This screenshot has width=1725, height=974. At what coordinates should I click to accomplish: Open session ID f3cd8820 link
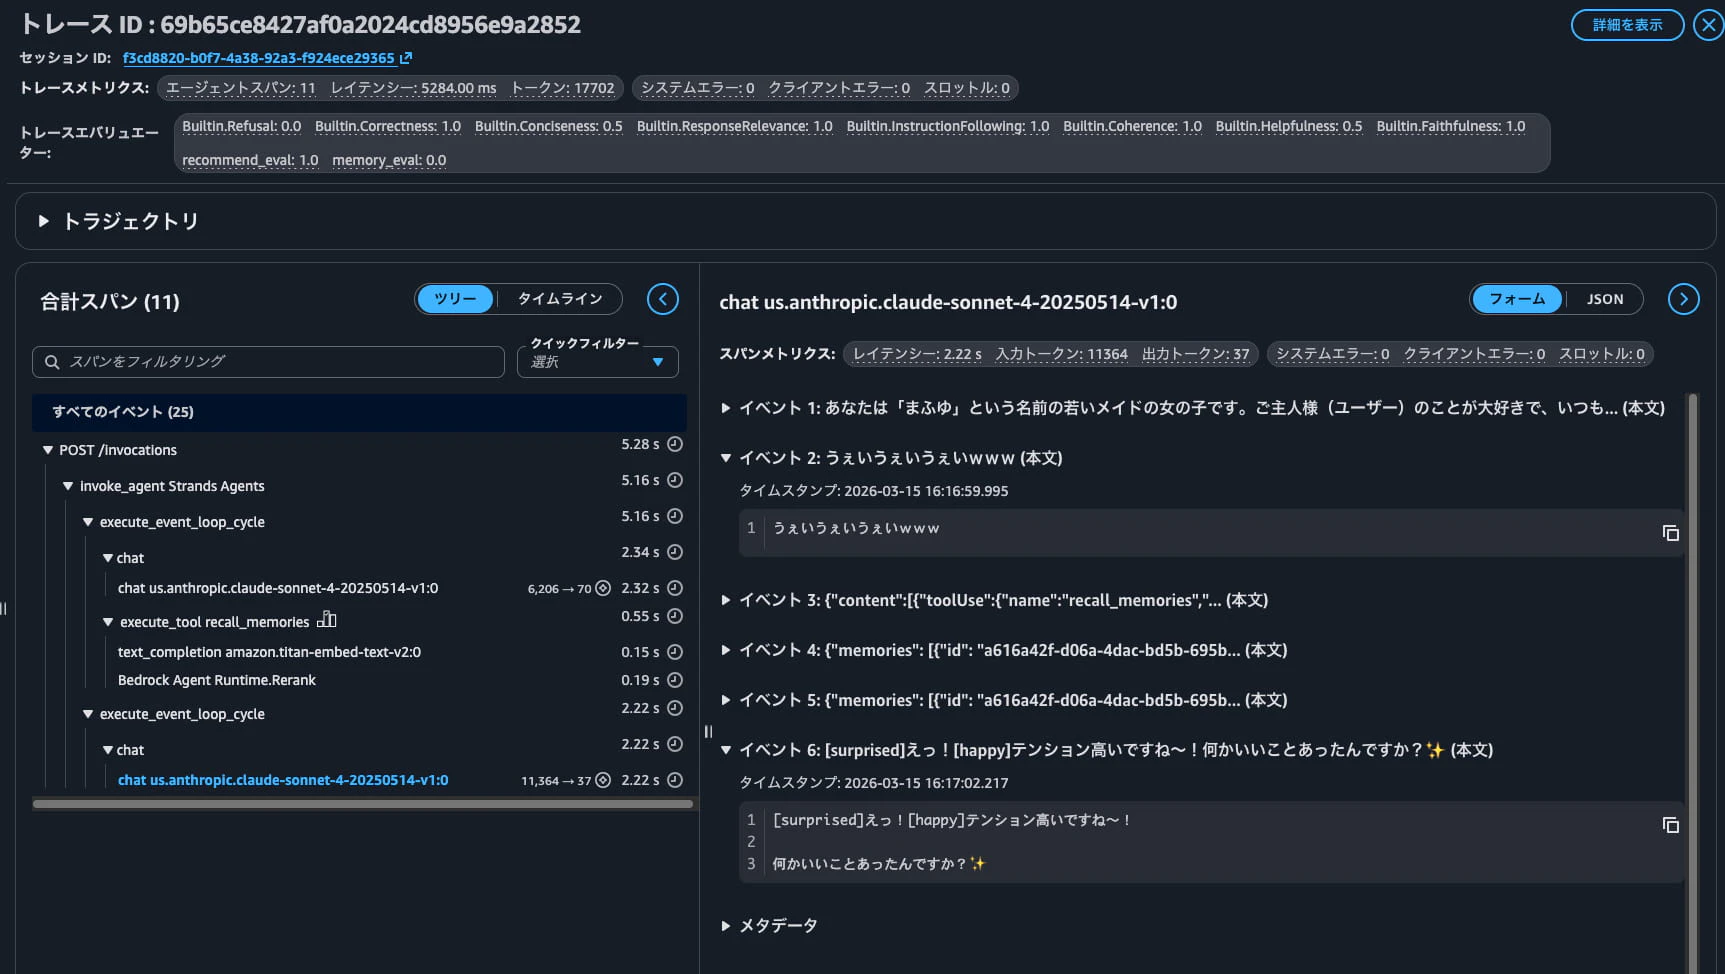point(258,58)
